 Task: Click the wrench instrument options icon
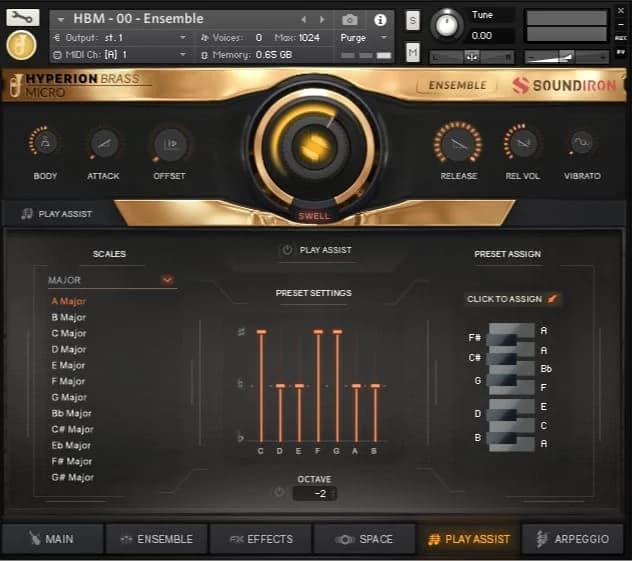coord(22,17)
